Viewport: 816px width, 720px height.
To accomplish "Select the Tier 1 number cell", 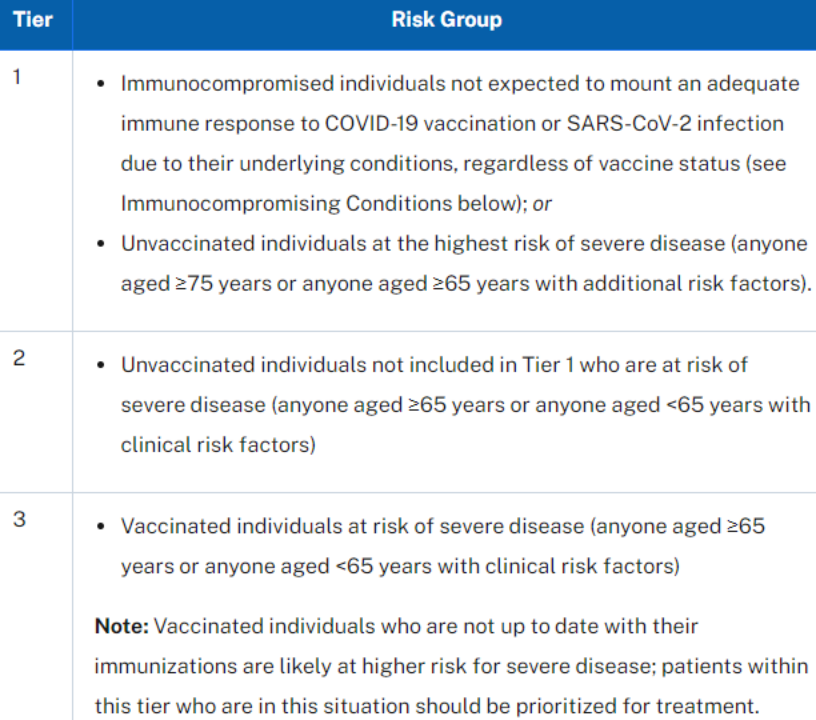I will coord(18,76).
